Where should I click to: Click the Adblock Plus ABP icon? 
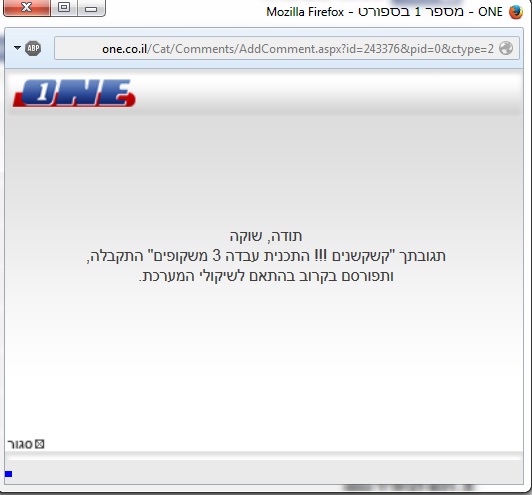point(33,48)
